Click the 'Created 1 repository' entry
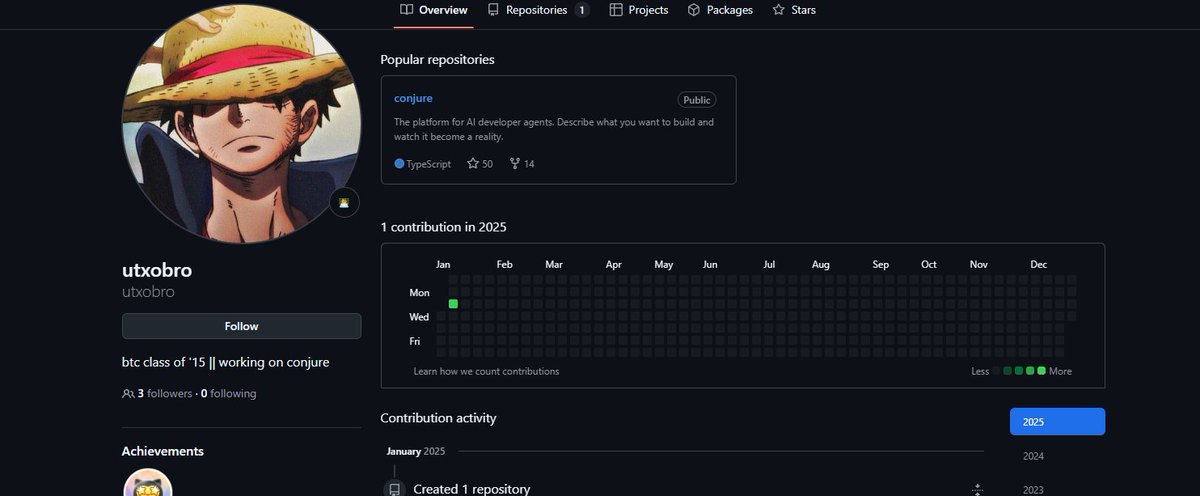 point(471,489)
